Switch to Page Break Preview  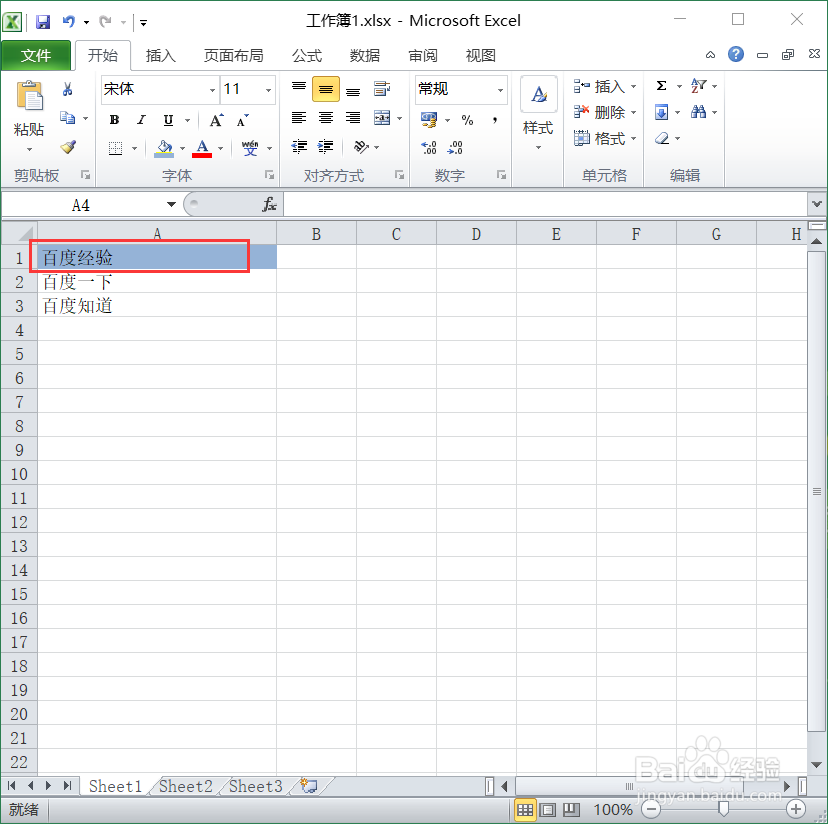click(x=571, y=810)
